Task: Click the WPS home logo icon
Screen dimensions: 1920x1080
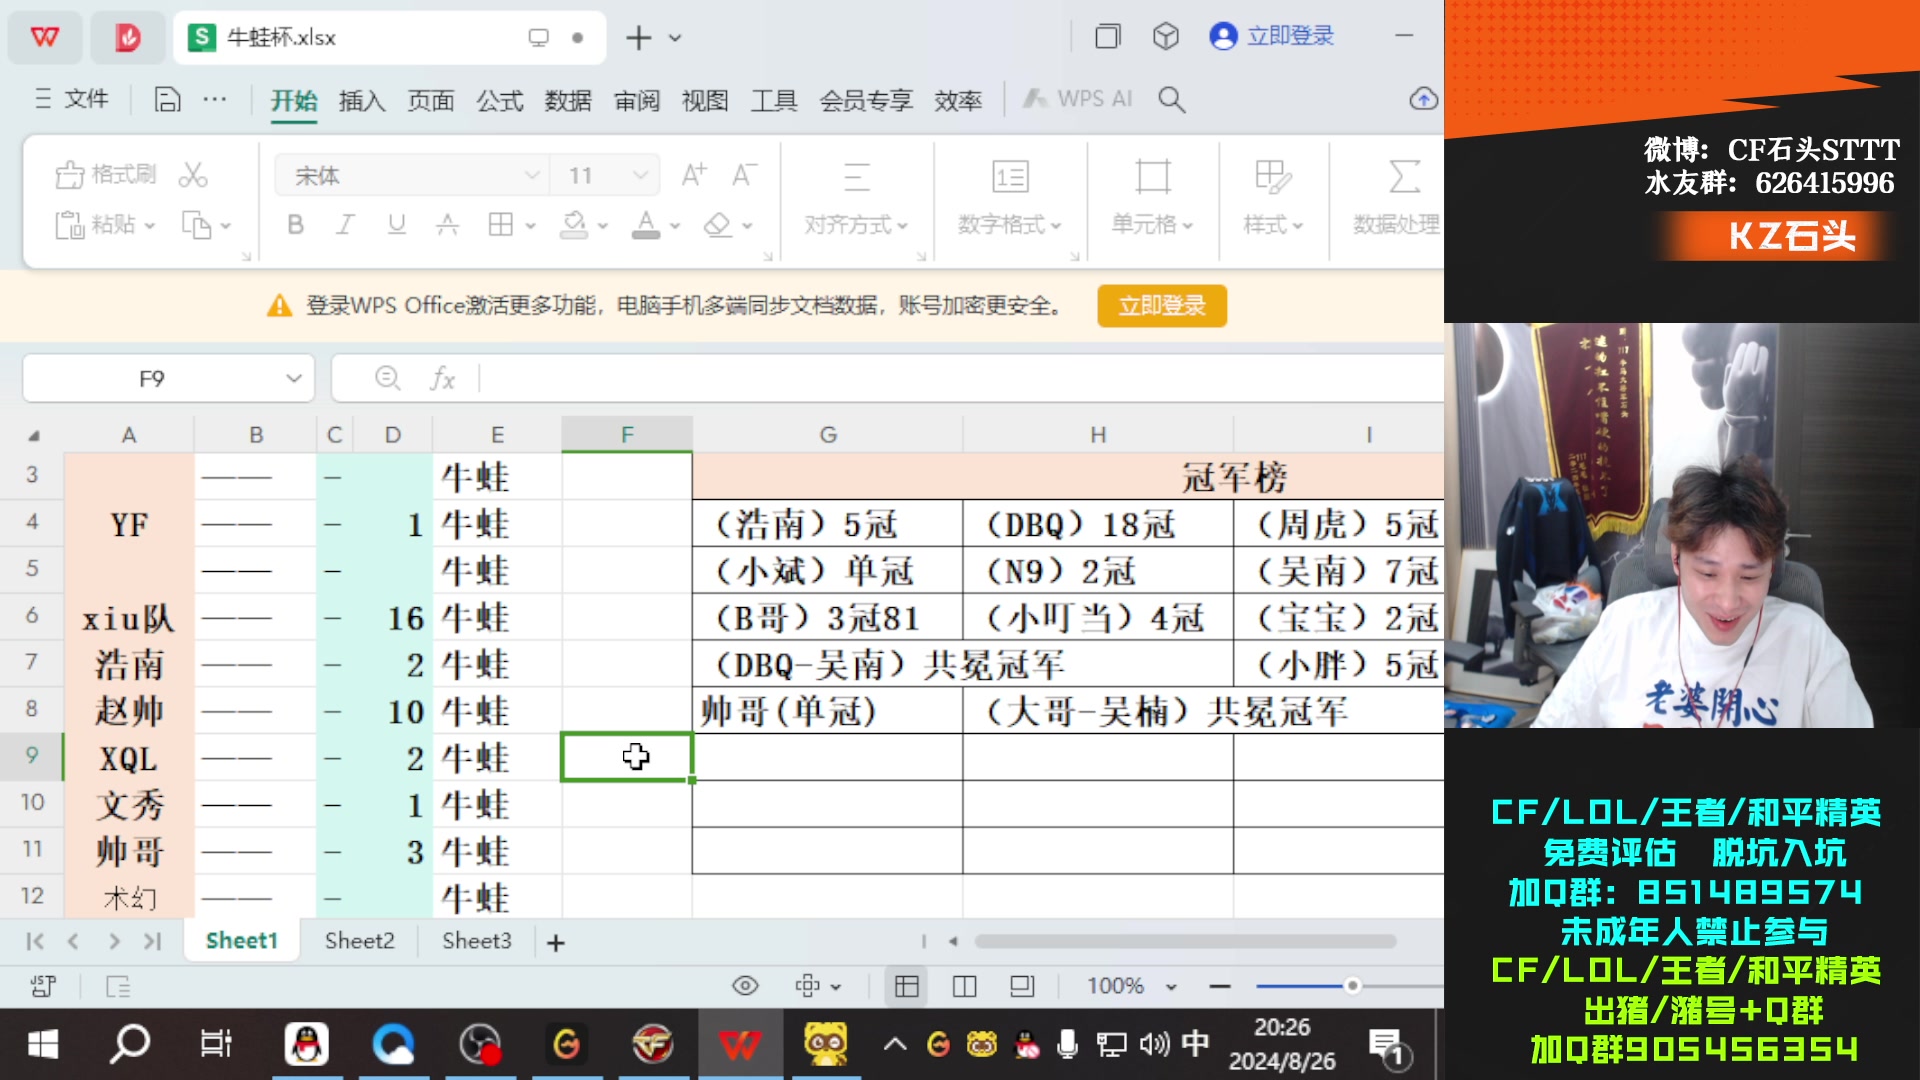Action: [45, 37]
